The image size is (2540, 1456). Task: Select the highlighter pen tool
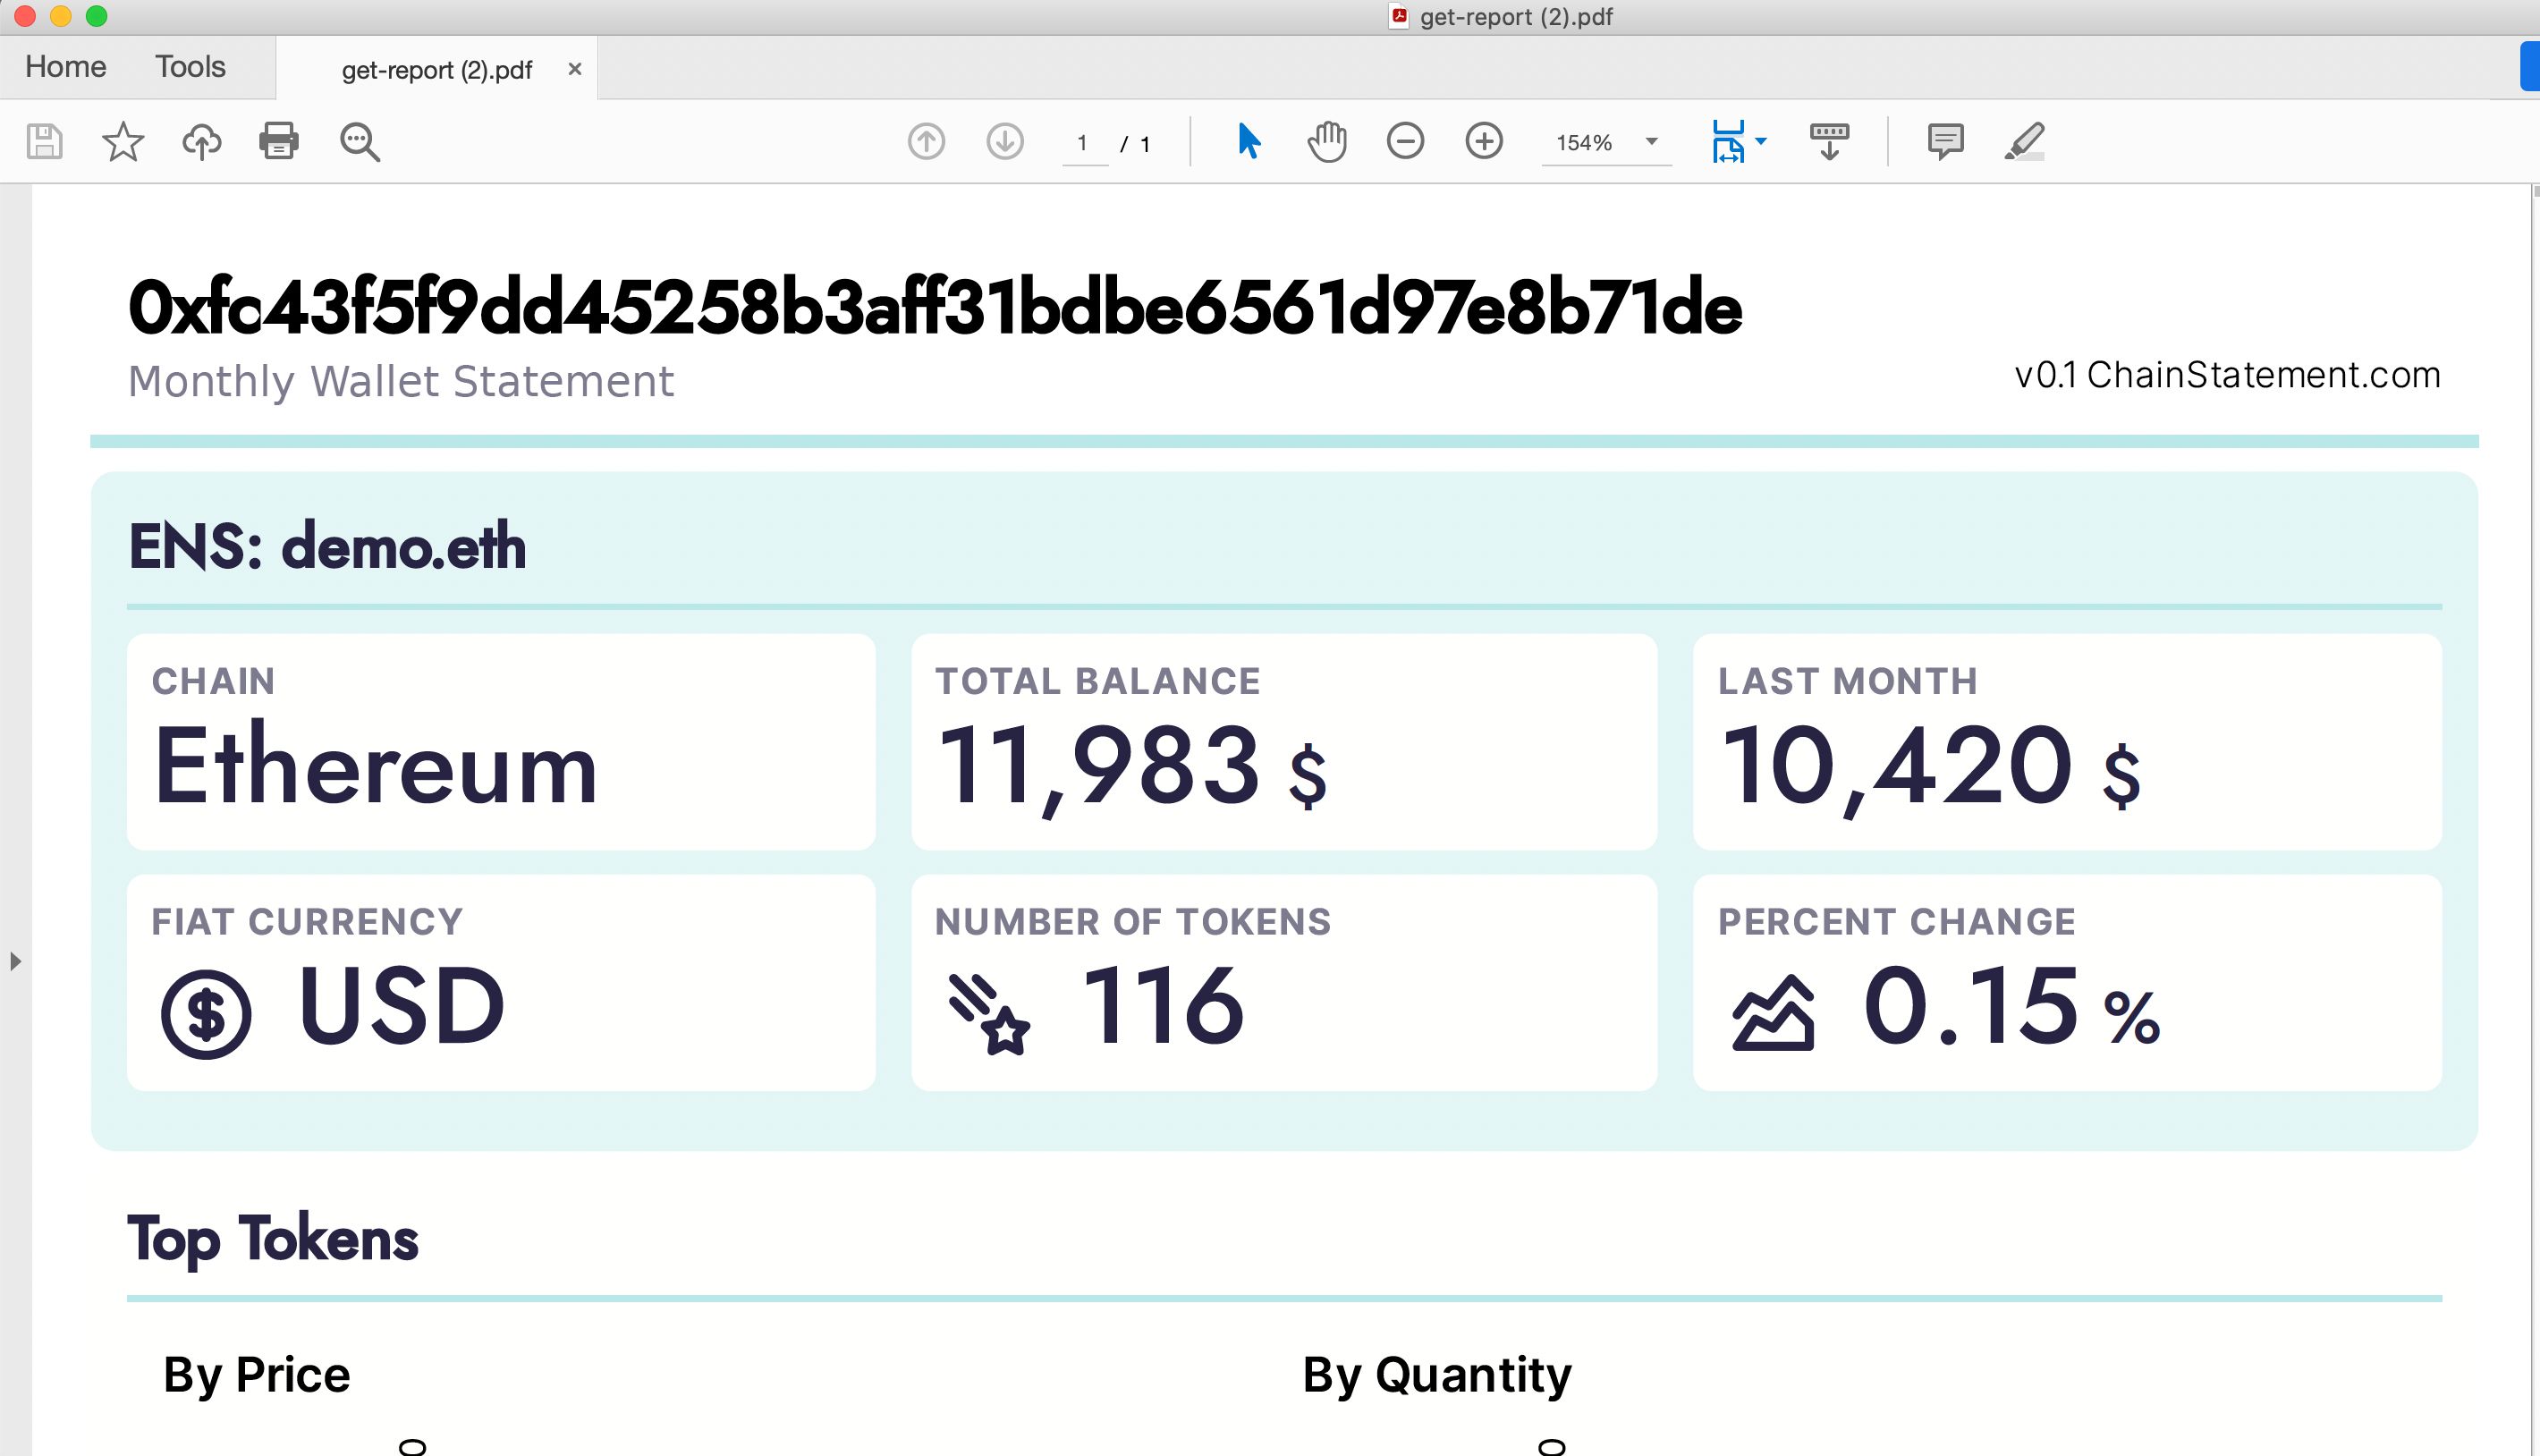pyautogui.click(x=2024, y=141)
